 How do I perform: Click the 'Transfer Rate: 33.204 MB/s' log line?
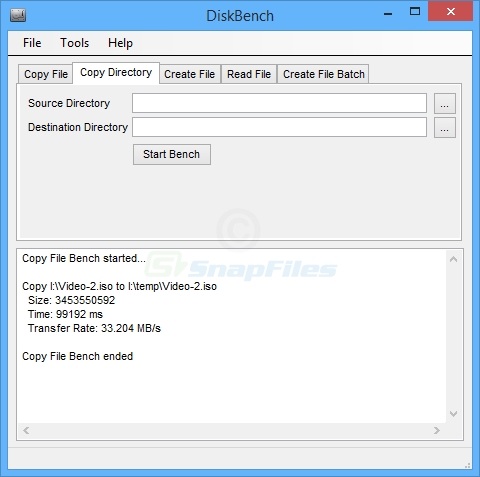point(94,328)
